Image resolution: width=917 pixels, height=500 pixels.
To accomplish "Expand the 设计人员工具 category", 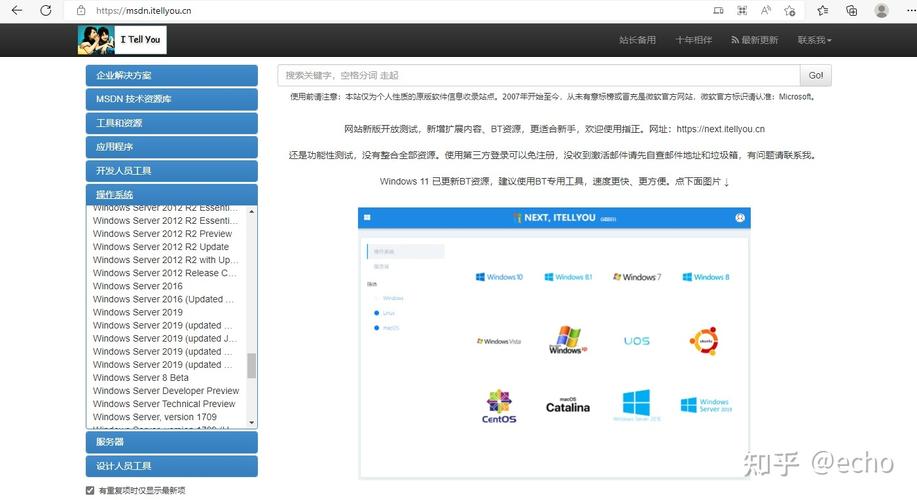I will (171, 466).
